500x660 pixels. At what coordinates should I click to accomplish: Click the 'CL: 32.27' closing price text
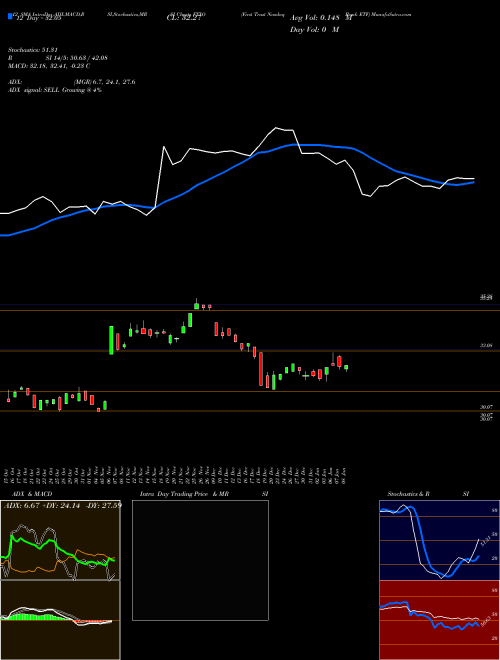pyautogui.click(x=185, y=18)
